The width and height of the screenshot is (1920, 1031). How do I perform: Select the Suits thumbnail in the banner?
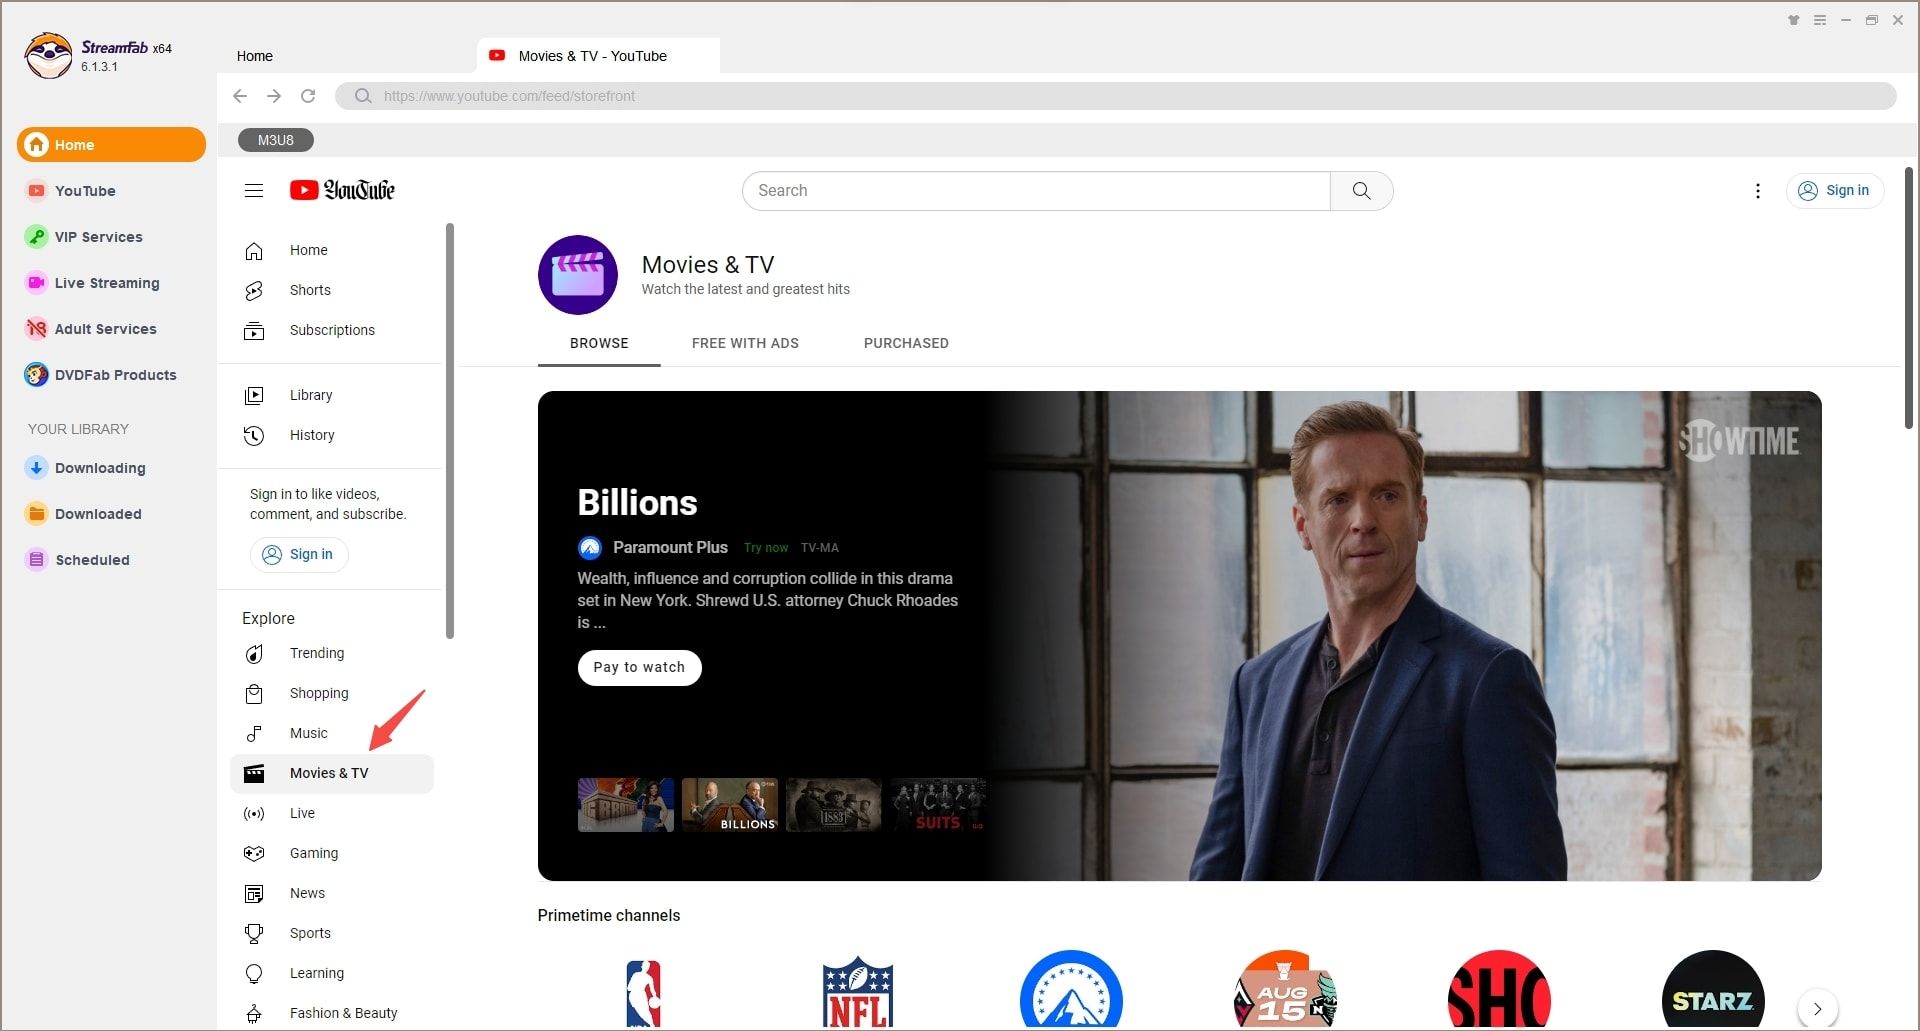point(937,805)
